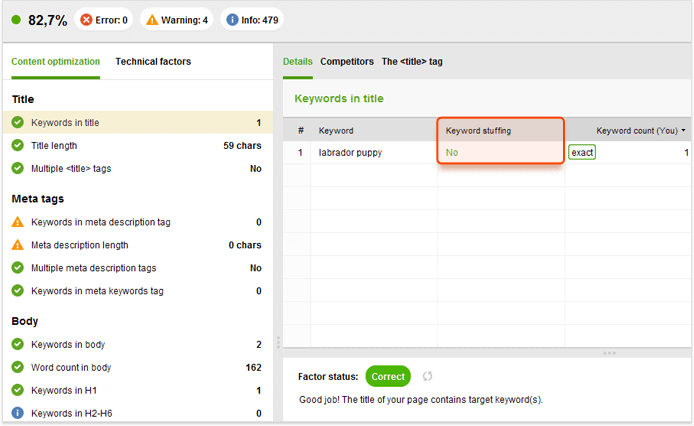694x426 pixels.
Task: Select the Details tab
Action: pos(298,62)
